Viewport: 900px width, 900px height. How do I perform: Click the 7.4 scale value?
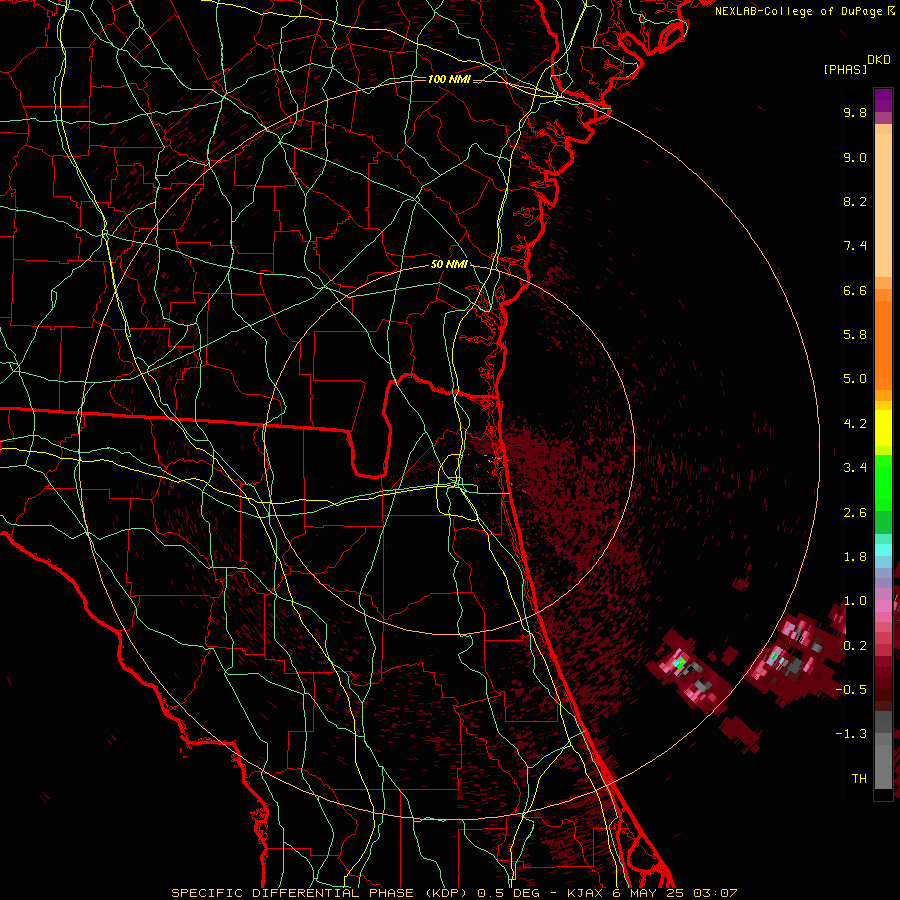(855, 246)
